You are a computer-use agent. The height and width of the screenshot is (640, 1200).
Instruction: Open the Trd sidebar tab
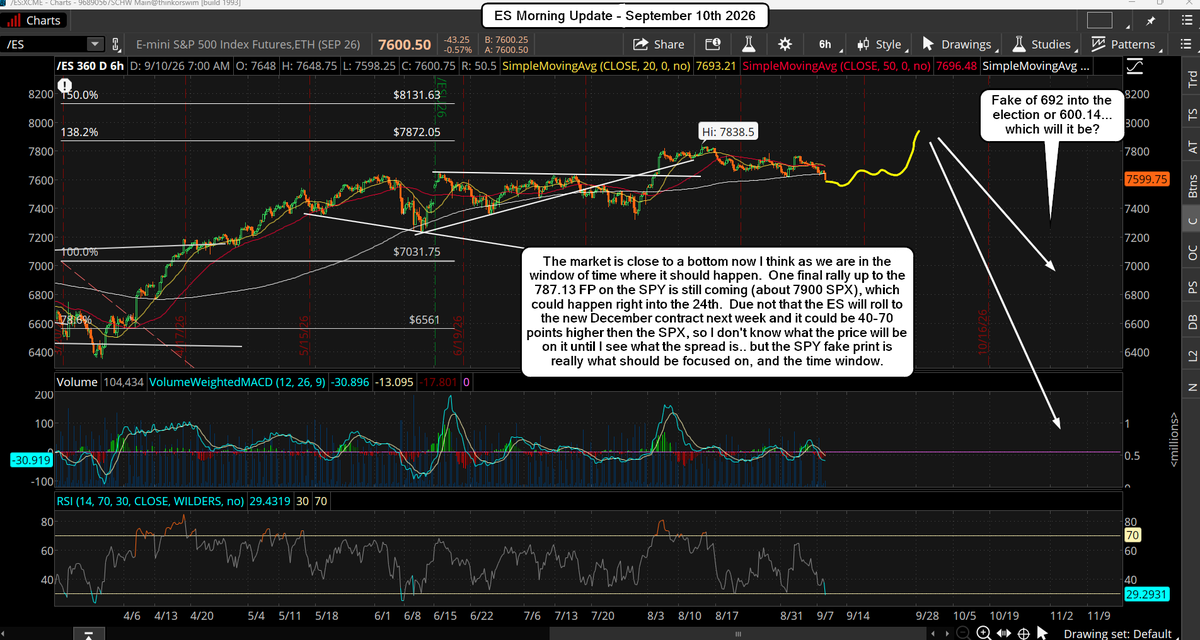1190,79
